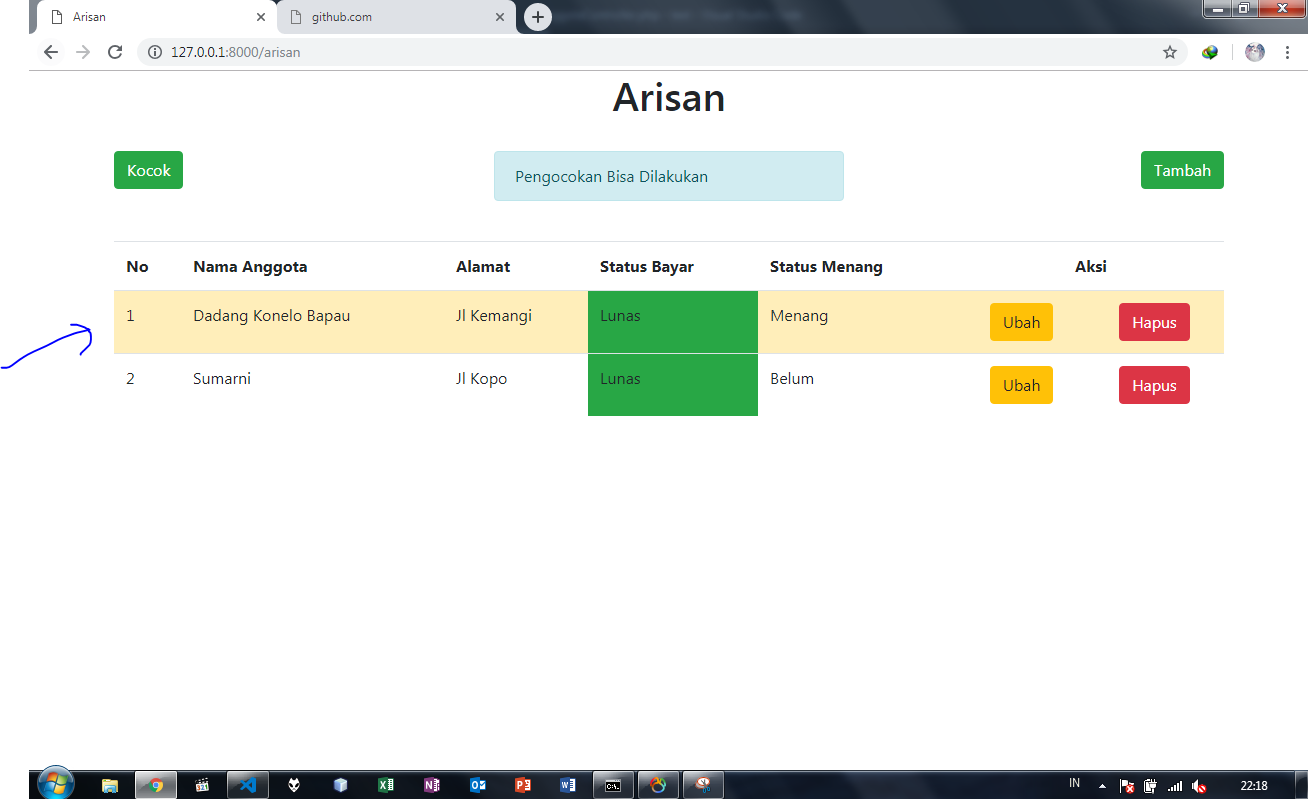This screenshot has width=1308, height=799.
Task: Launch Microsoft Excel from the taskbar
Action: 386,785
